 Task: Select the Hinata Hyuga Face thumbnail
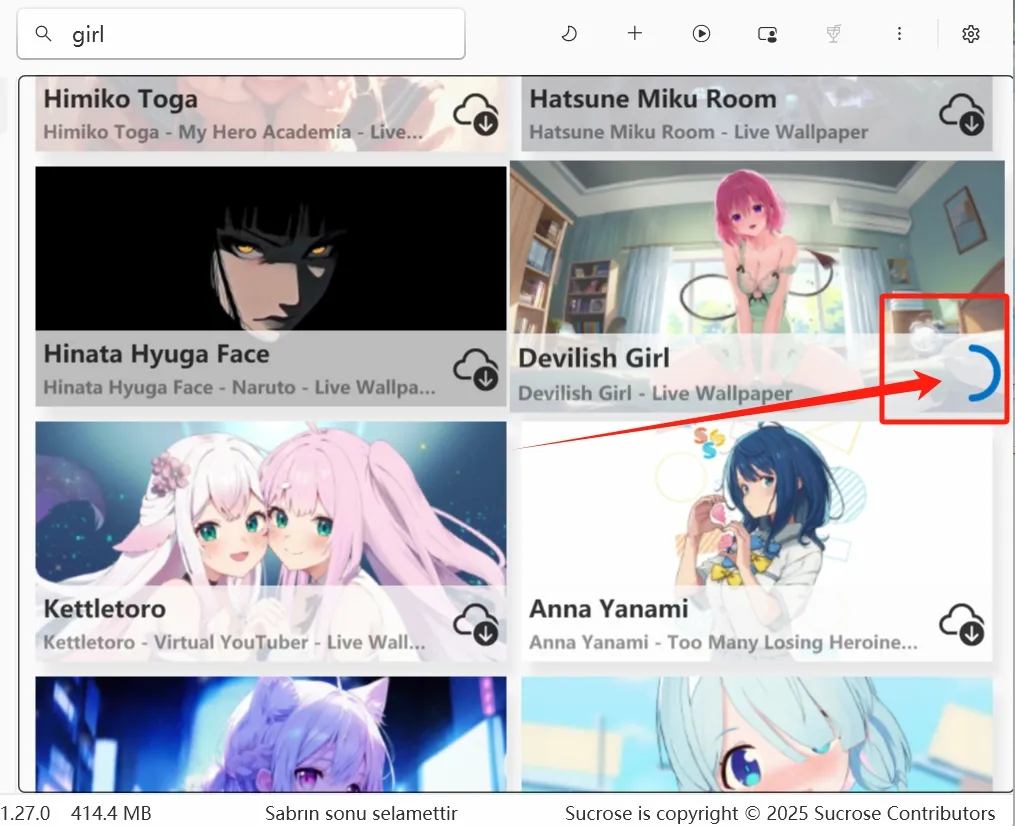pos(270,248)
